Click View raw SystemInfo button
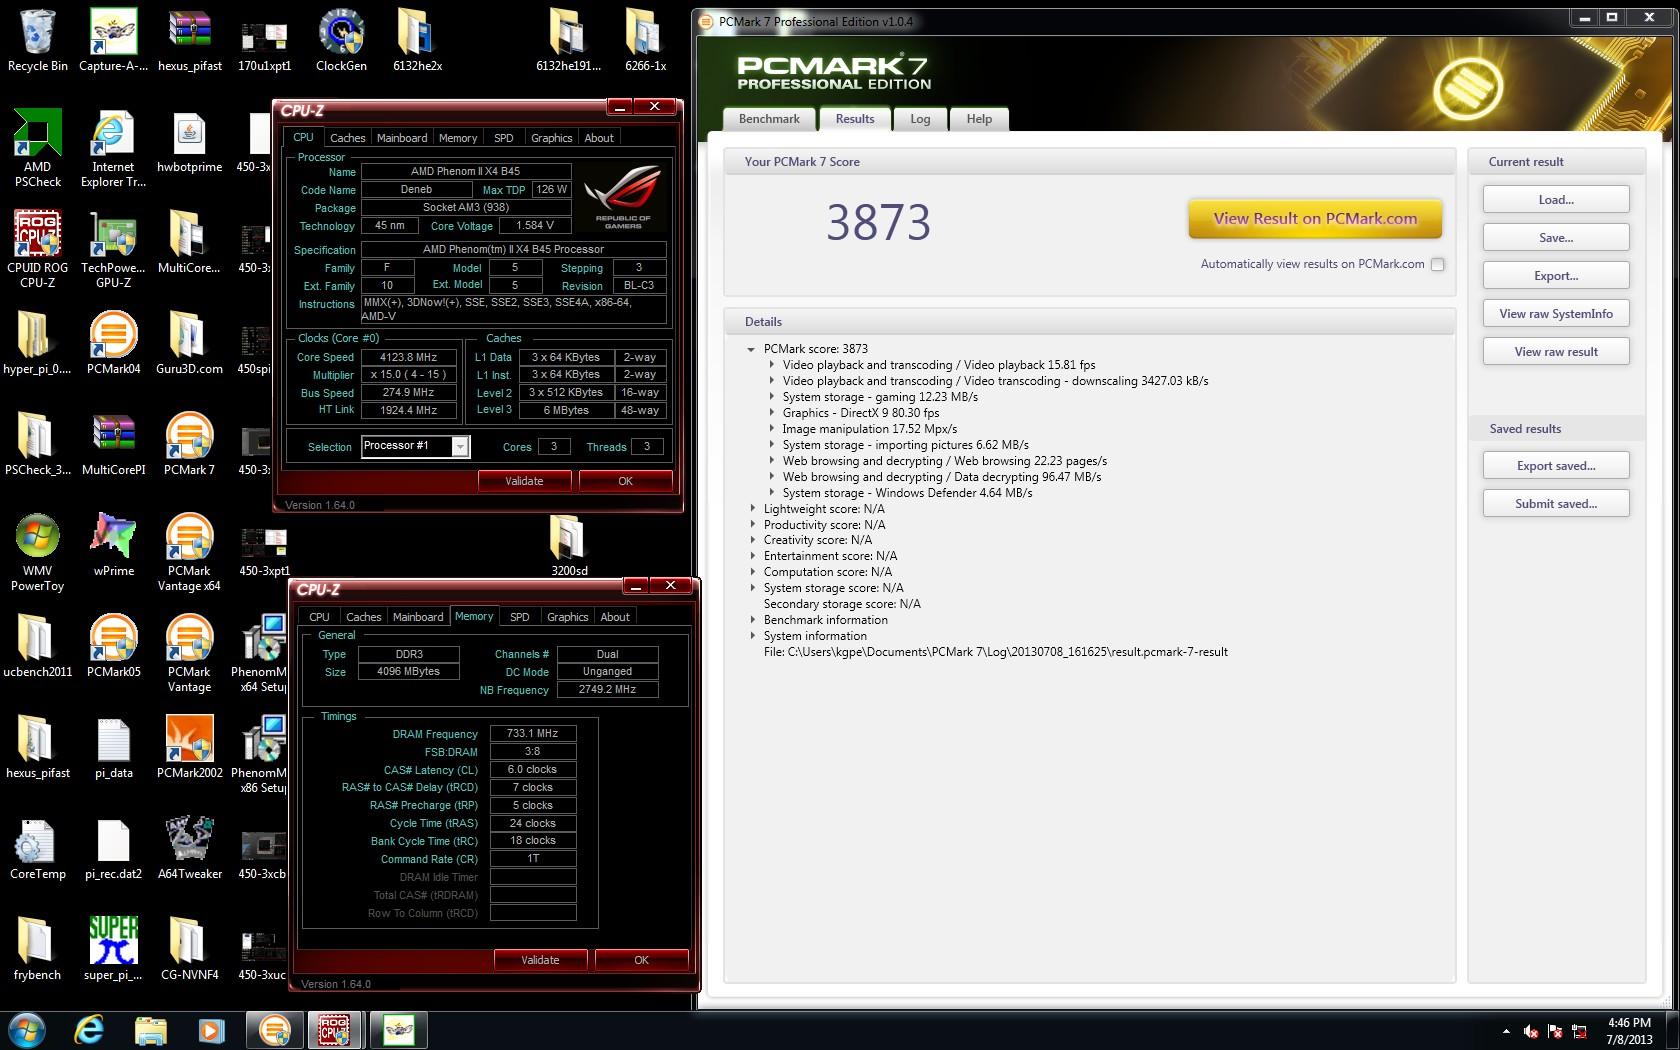Viewport: 1680px width, 1050px height. point(1556,314)
